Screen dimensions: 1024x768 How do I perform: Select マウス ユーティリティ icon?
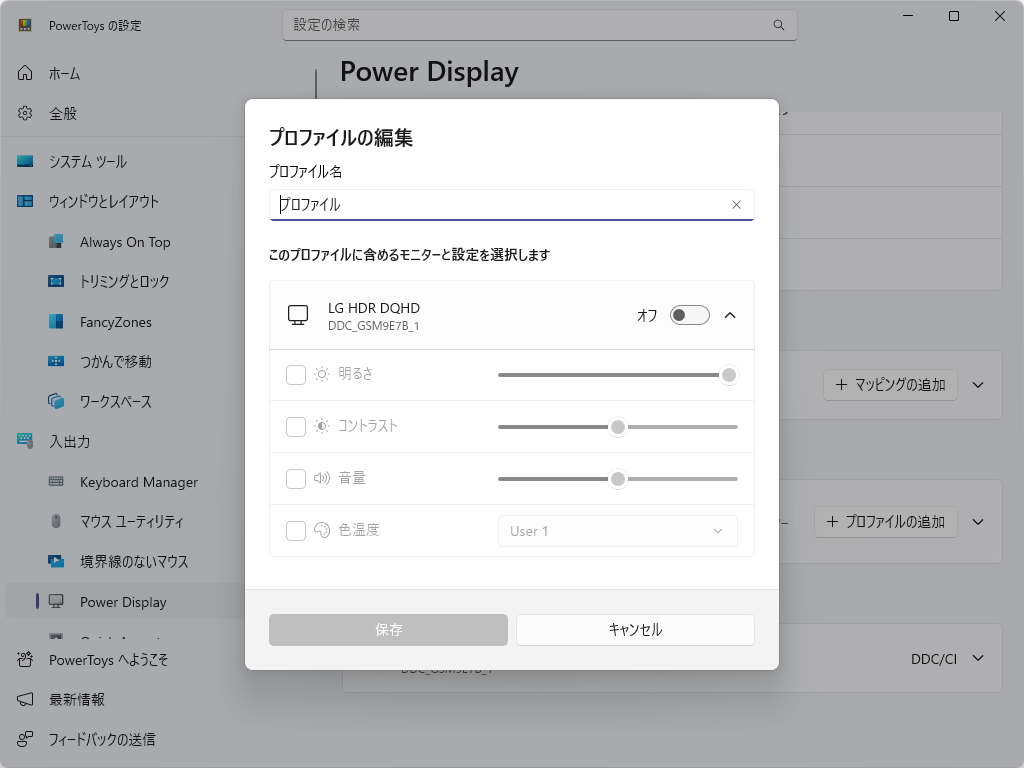coord(56,521)
